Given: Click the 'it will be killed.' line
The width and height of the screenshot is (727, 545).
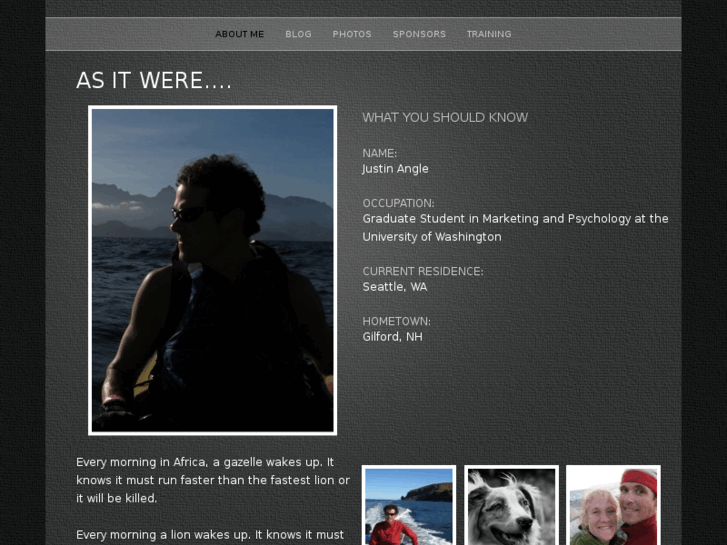Looking at the screenshot, I should (x=116, y=499).
